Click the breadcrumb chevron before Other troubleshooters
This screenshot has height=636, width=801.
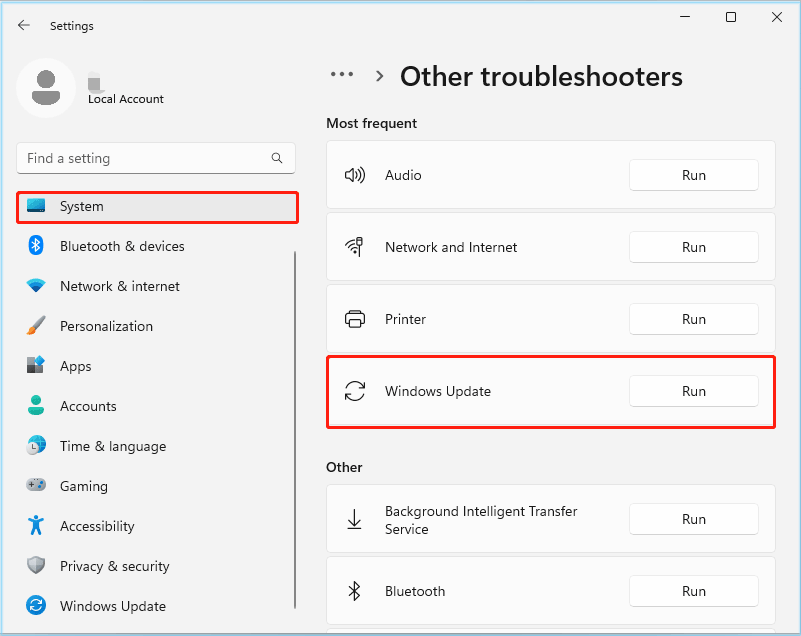click(378, 75)
